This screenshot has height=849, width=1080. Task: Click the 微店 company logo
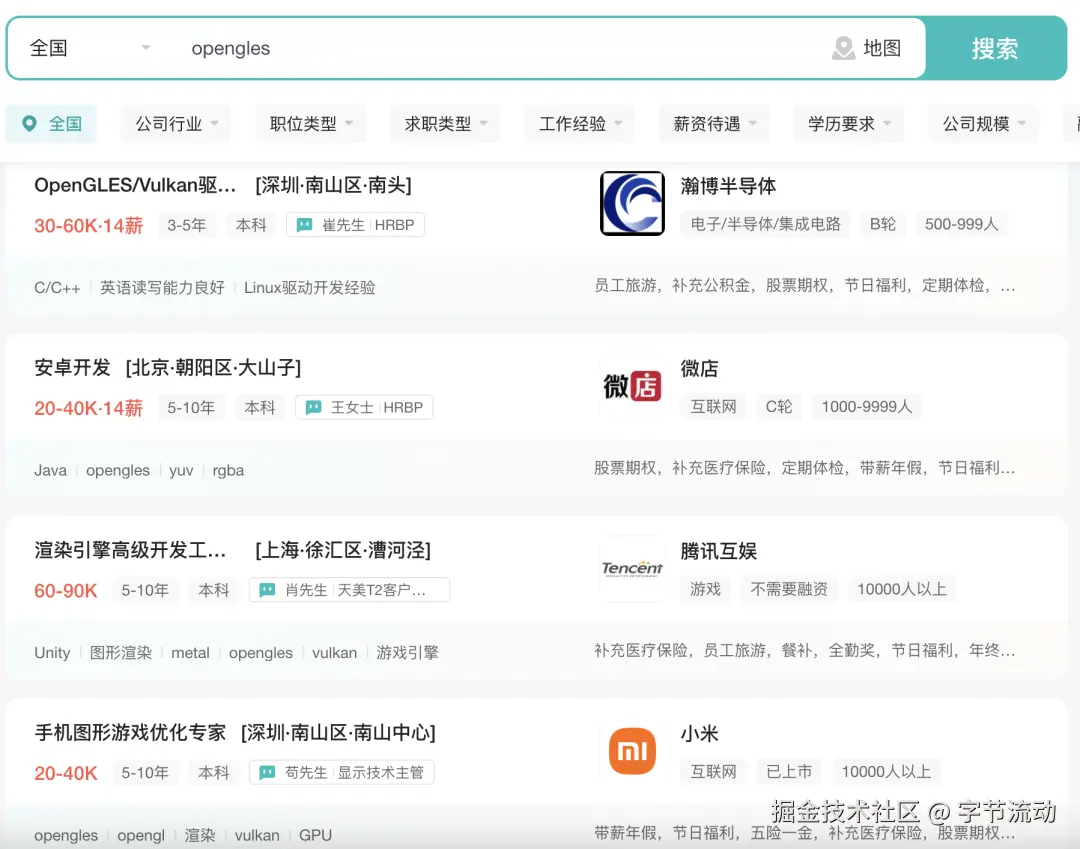632,385
